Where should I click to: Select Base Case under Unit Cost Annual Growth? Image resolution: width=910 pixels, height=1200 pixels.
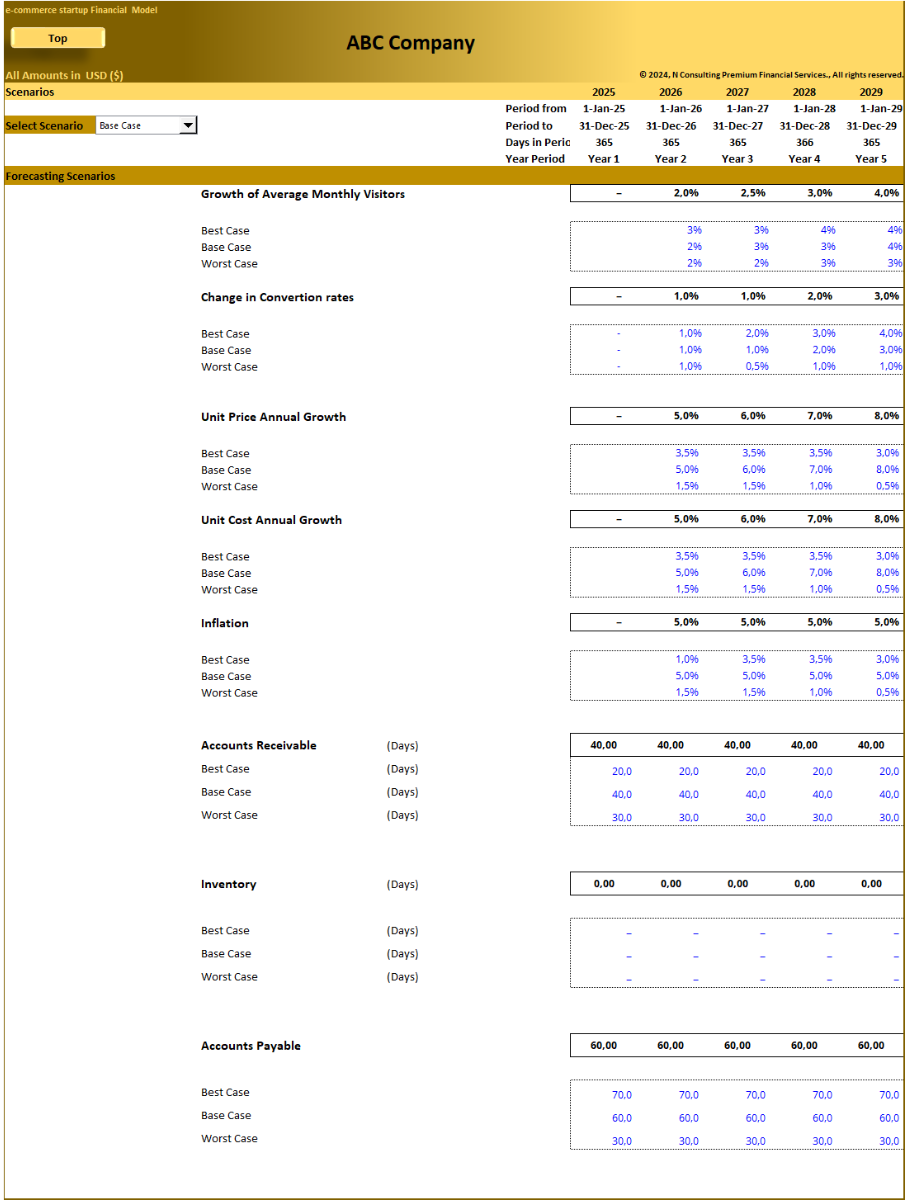[x=226, y=574]
